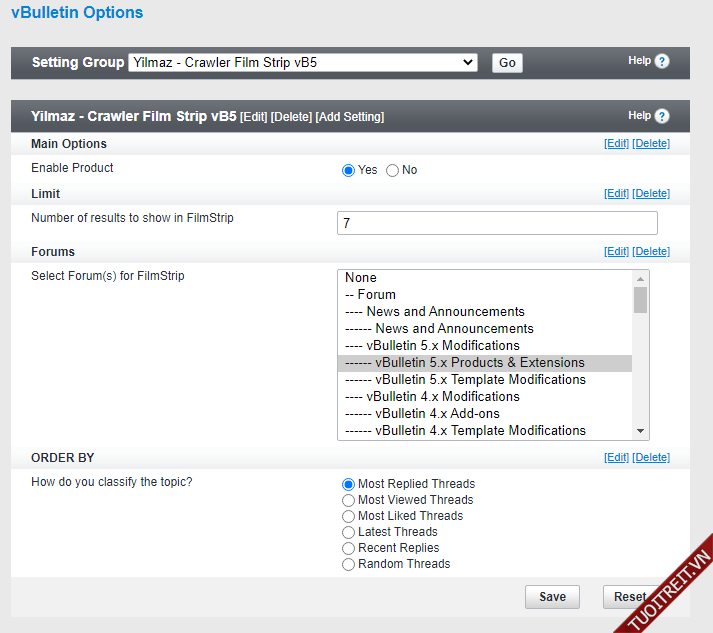Choose Random Threads ordering option
Image resolution: width=713 pixels, height=633 pixels.
[x=349, y=564]
